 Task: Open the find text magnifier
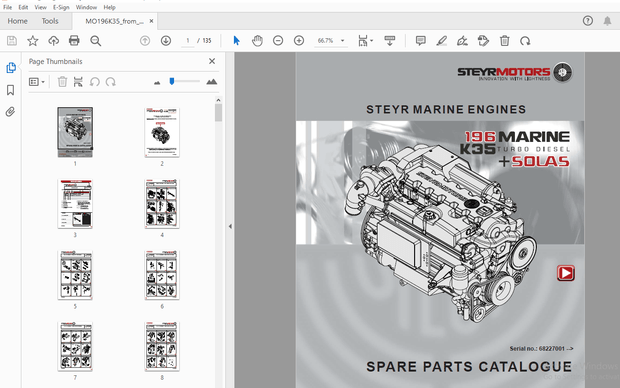click(95, 41)
